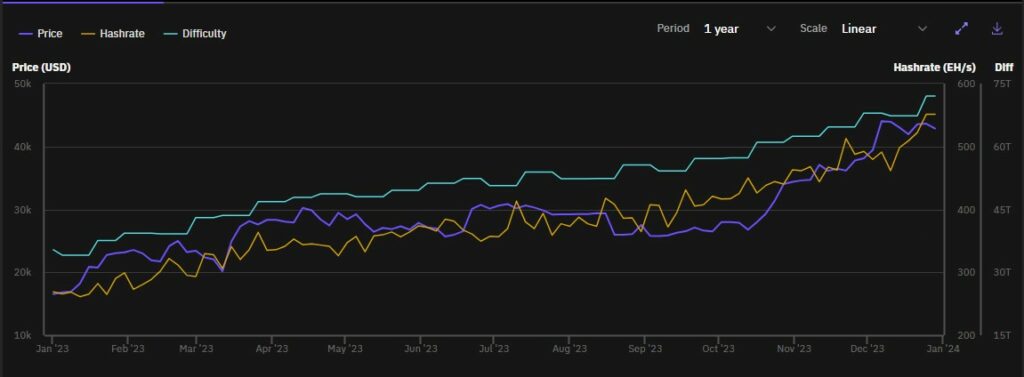This screenshot has height=377, width=1024.
Task: Click the Jan '24 date label
Action: pyautogui.click(x=944, y=350)
